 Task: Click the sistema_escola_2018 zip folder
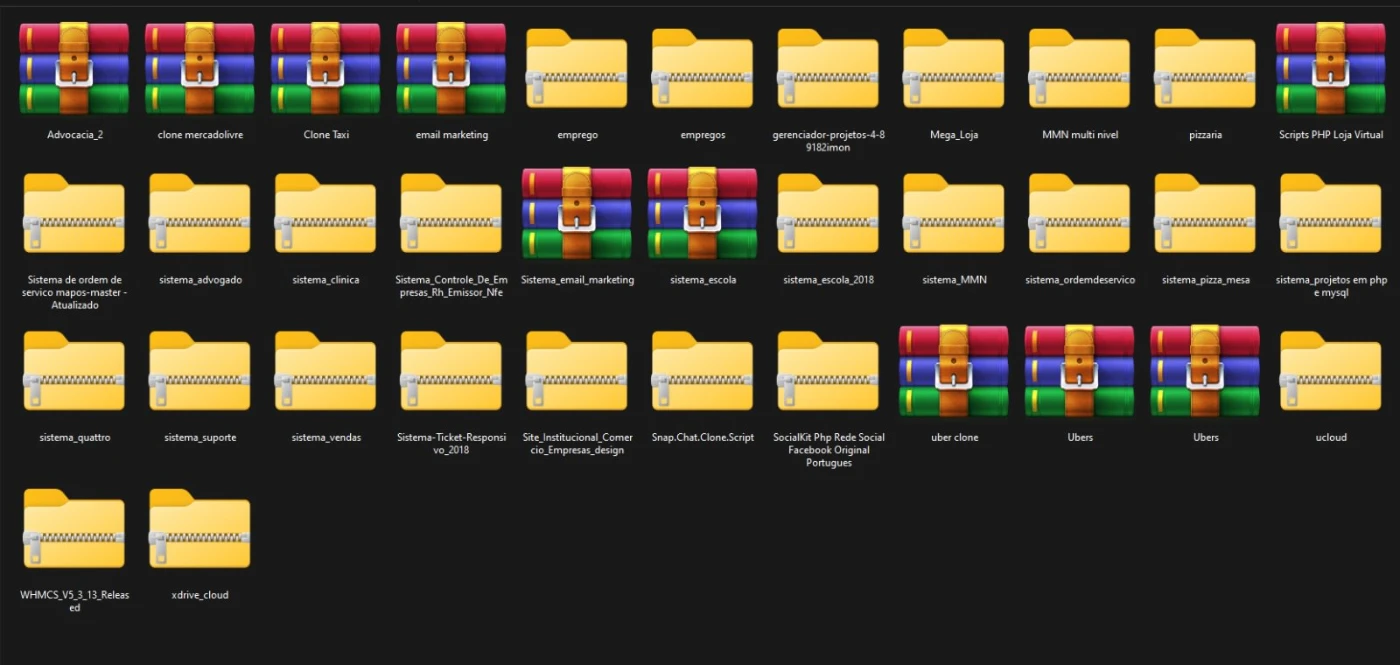coord(828,214)
